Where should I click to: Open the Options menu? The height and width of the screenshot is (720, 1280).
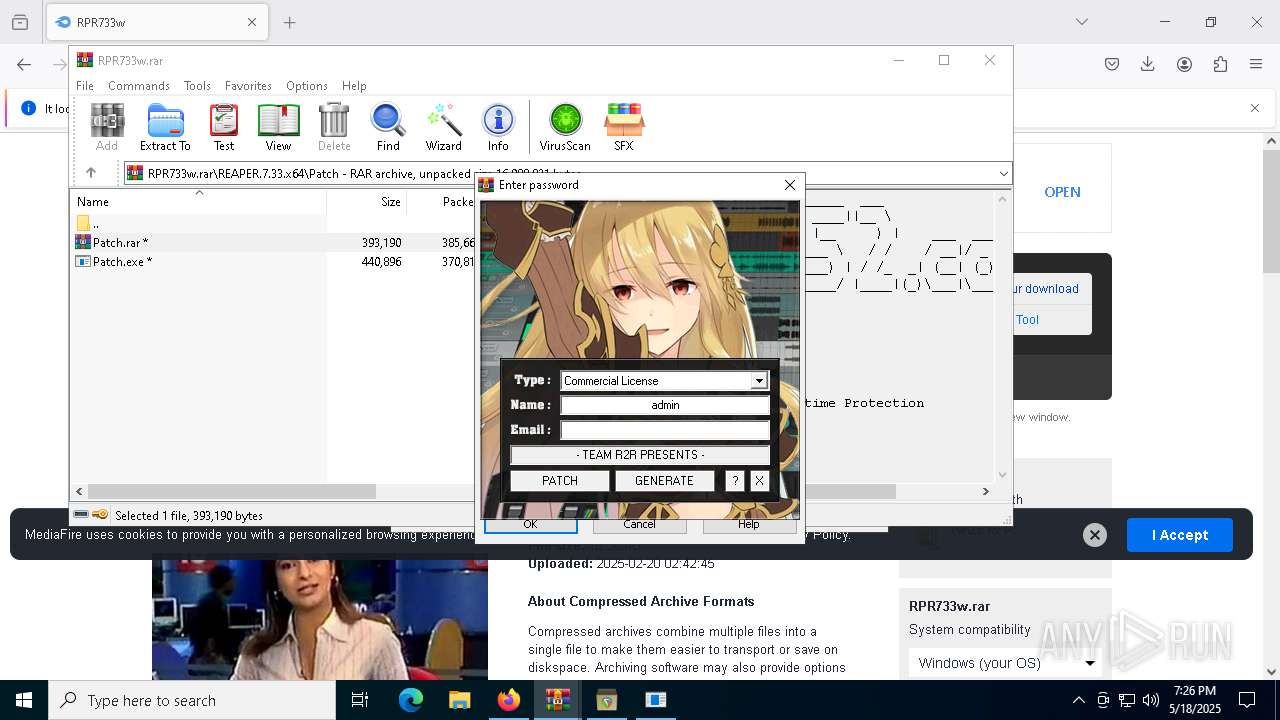tap(307, 86)
